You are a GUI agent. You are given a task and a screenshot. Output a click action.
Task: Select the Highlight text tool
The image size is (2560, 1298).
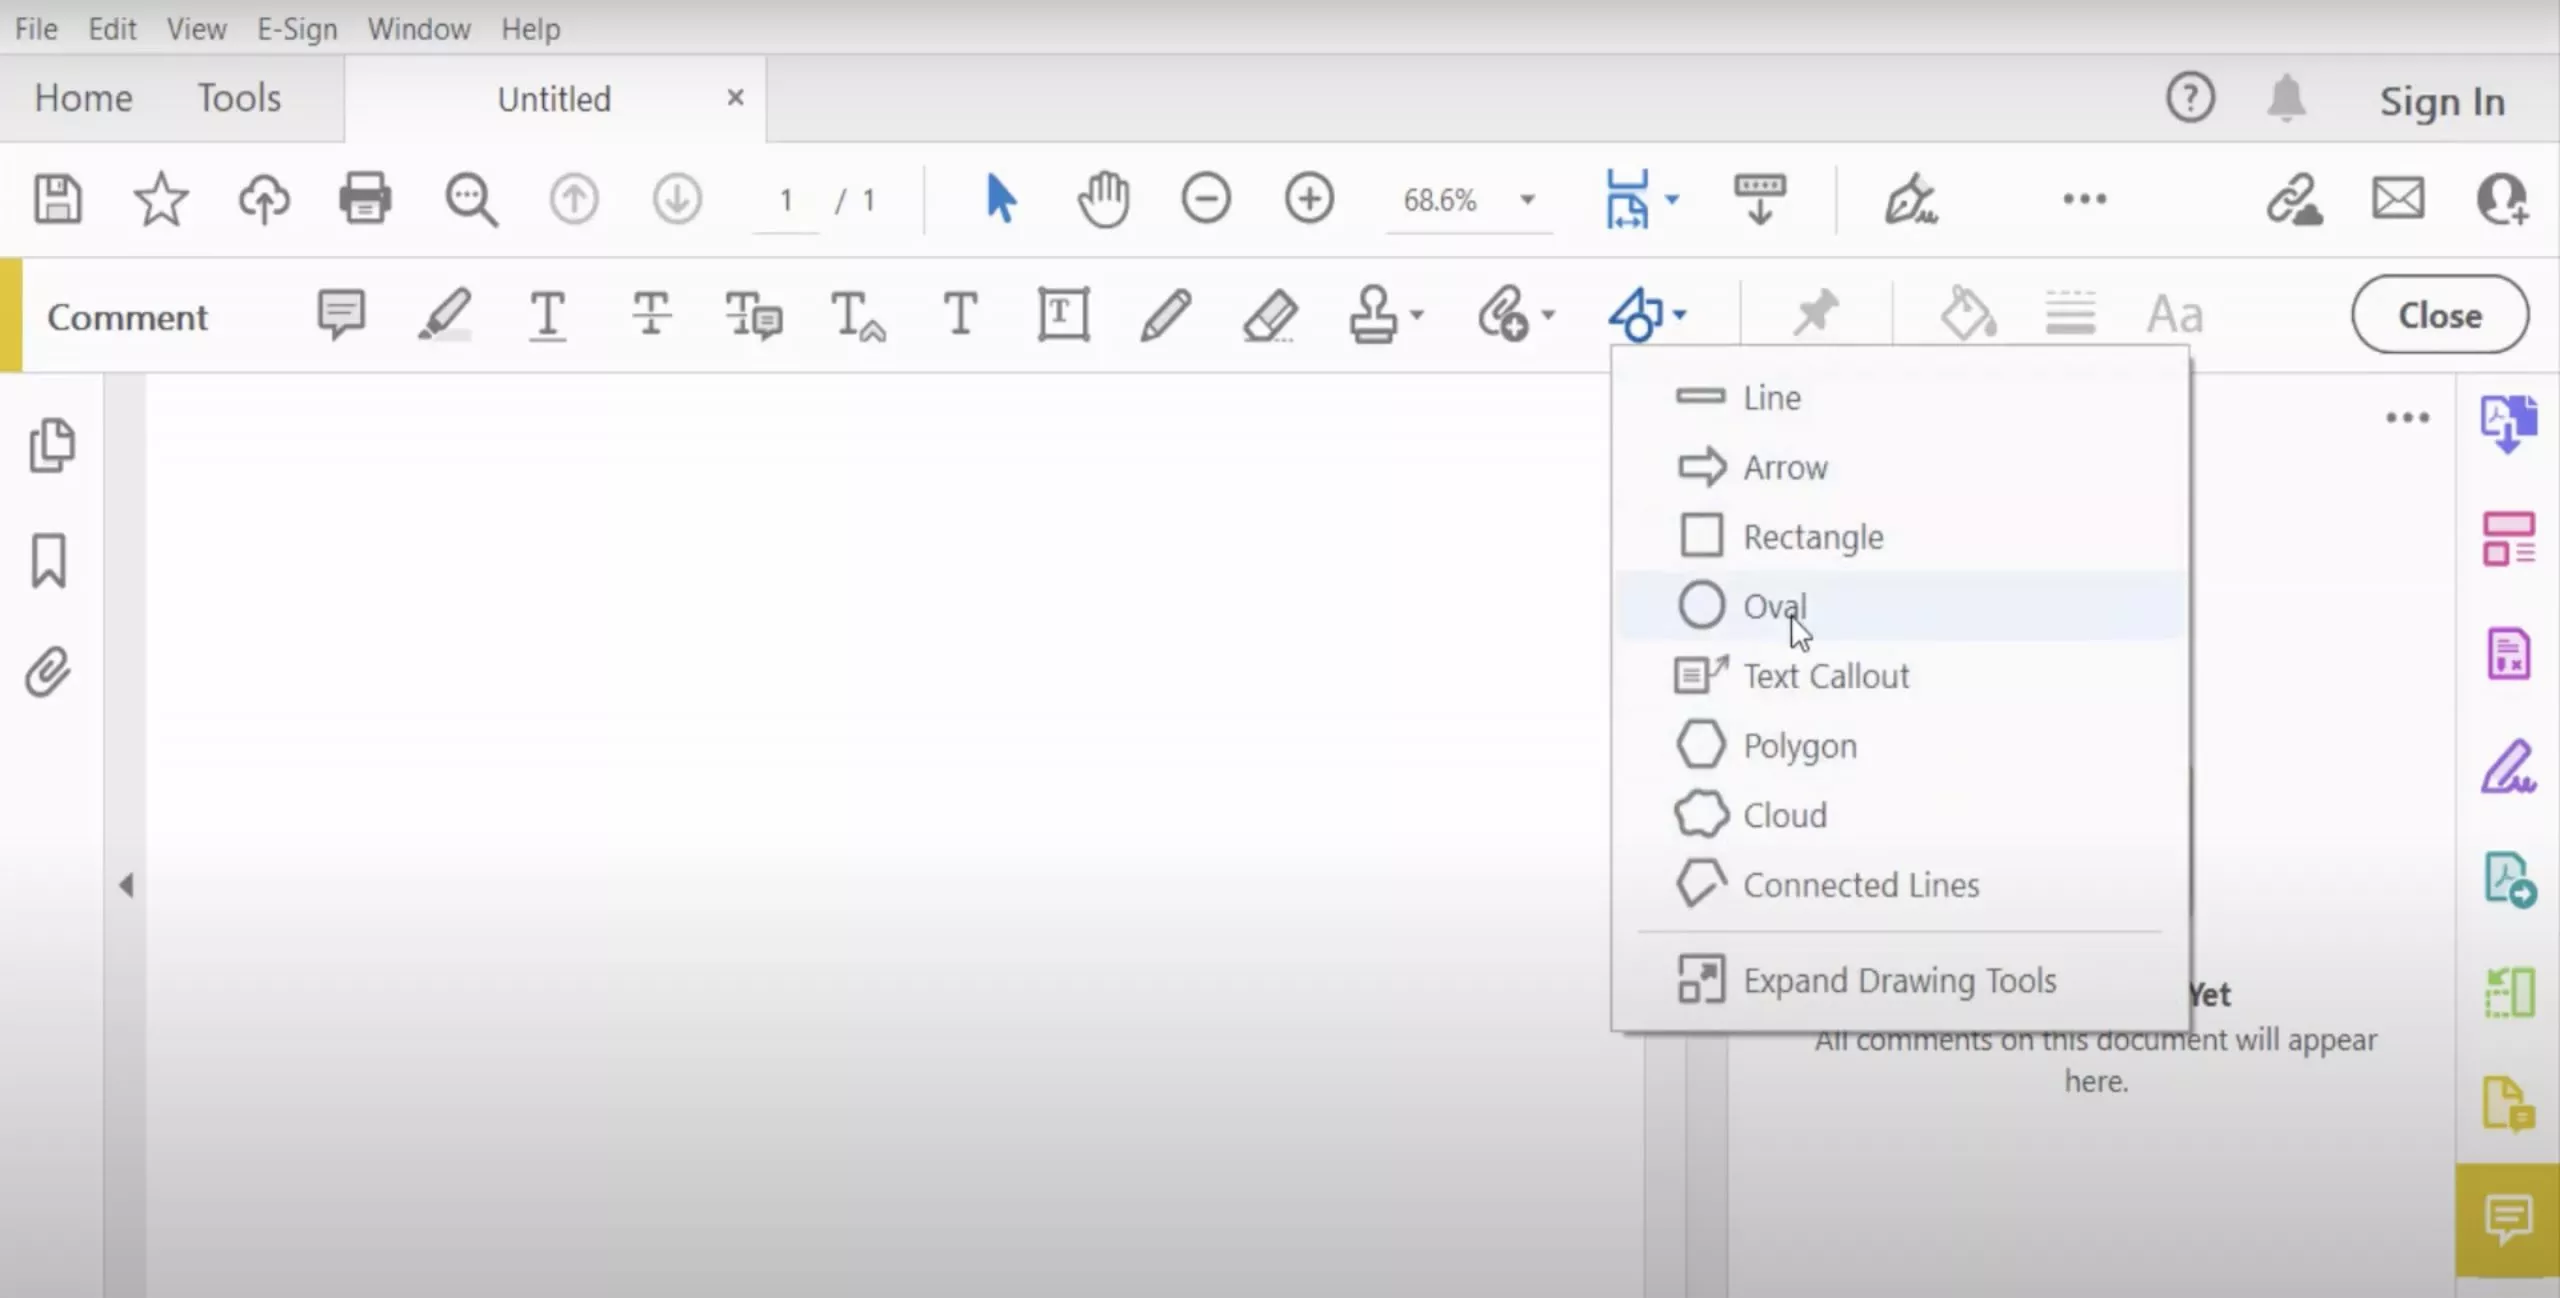pos(445,314)
